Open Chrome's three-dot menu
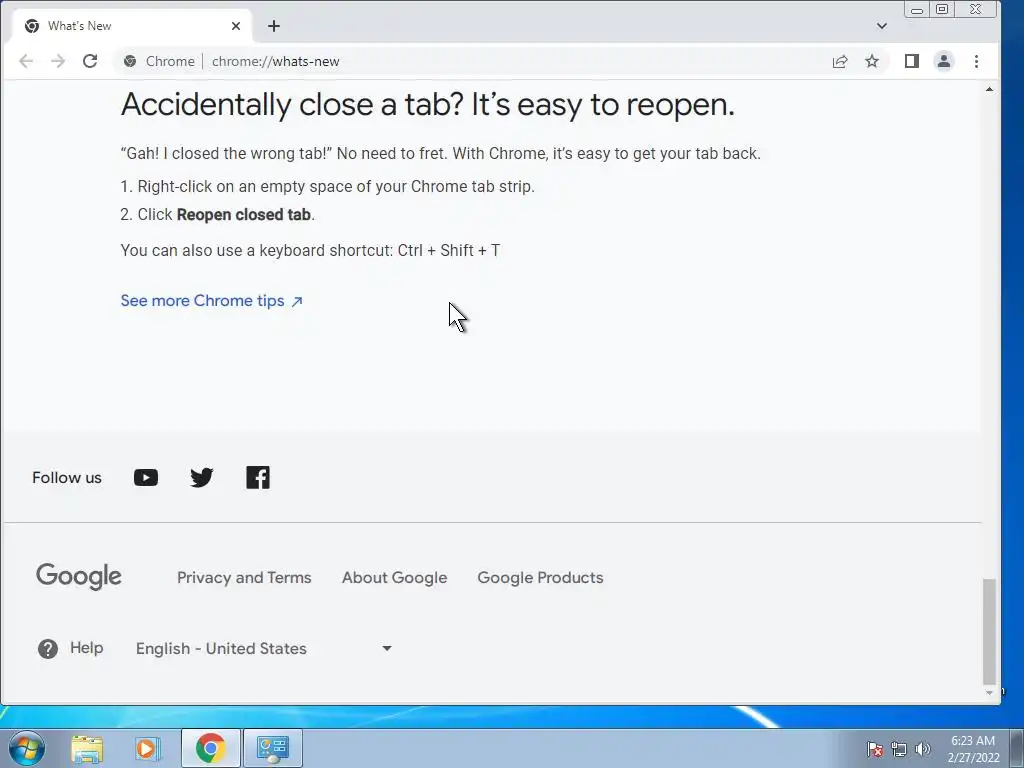1024x768 pixels. [x=976, y=61]
